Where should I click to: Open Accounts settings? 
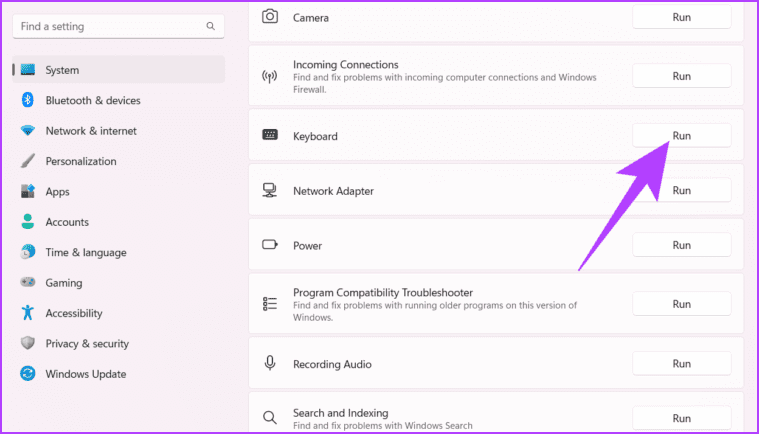(x=119, y=222)
